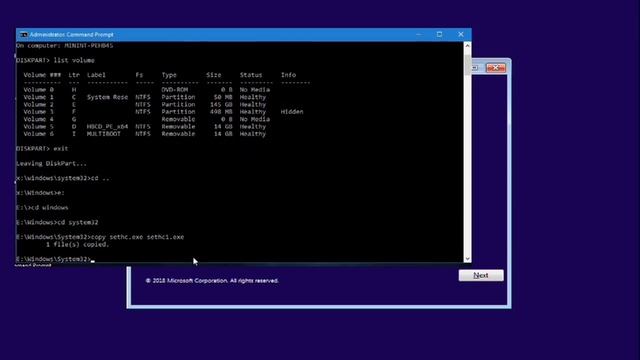Minimize the Command Prompt window
Image resolution: width=640 pixels, height=360 pixels.
[x=418, y=35]
